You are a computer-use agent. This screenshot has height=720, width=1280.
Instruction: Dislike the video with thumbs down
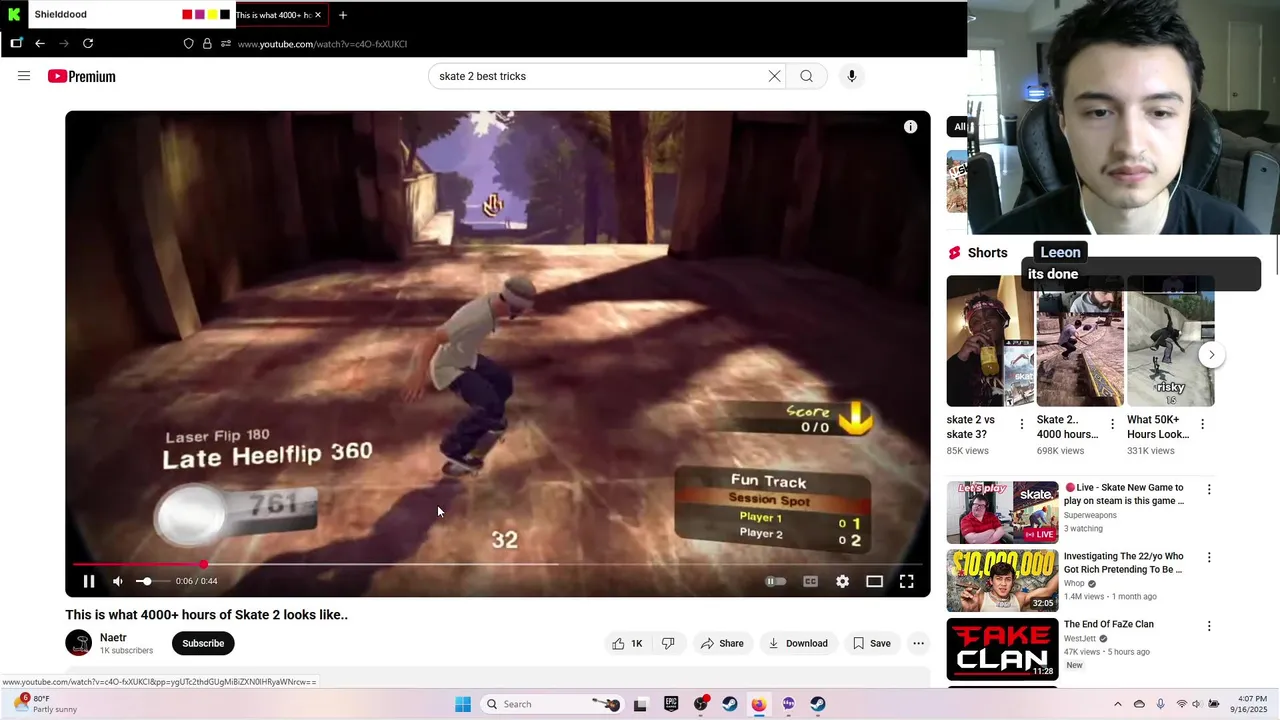pyautogui.click(x=668, y=643)
